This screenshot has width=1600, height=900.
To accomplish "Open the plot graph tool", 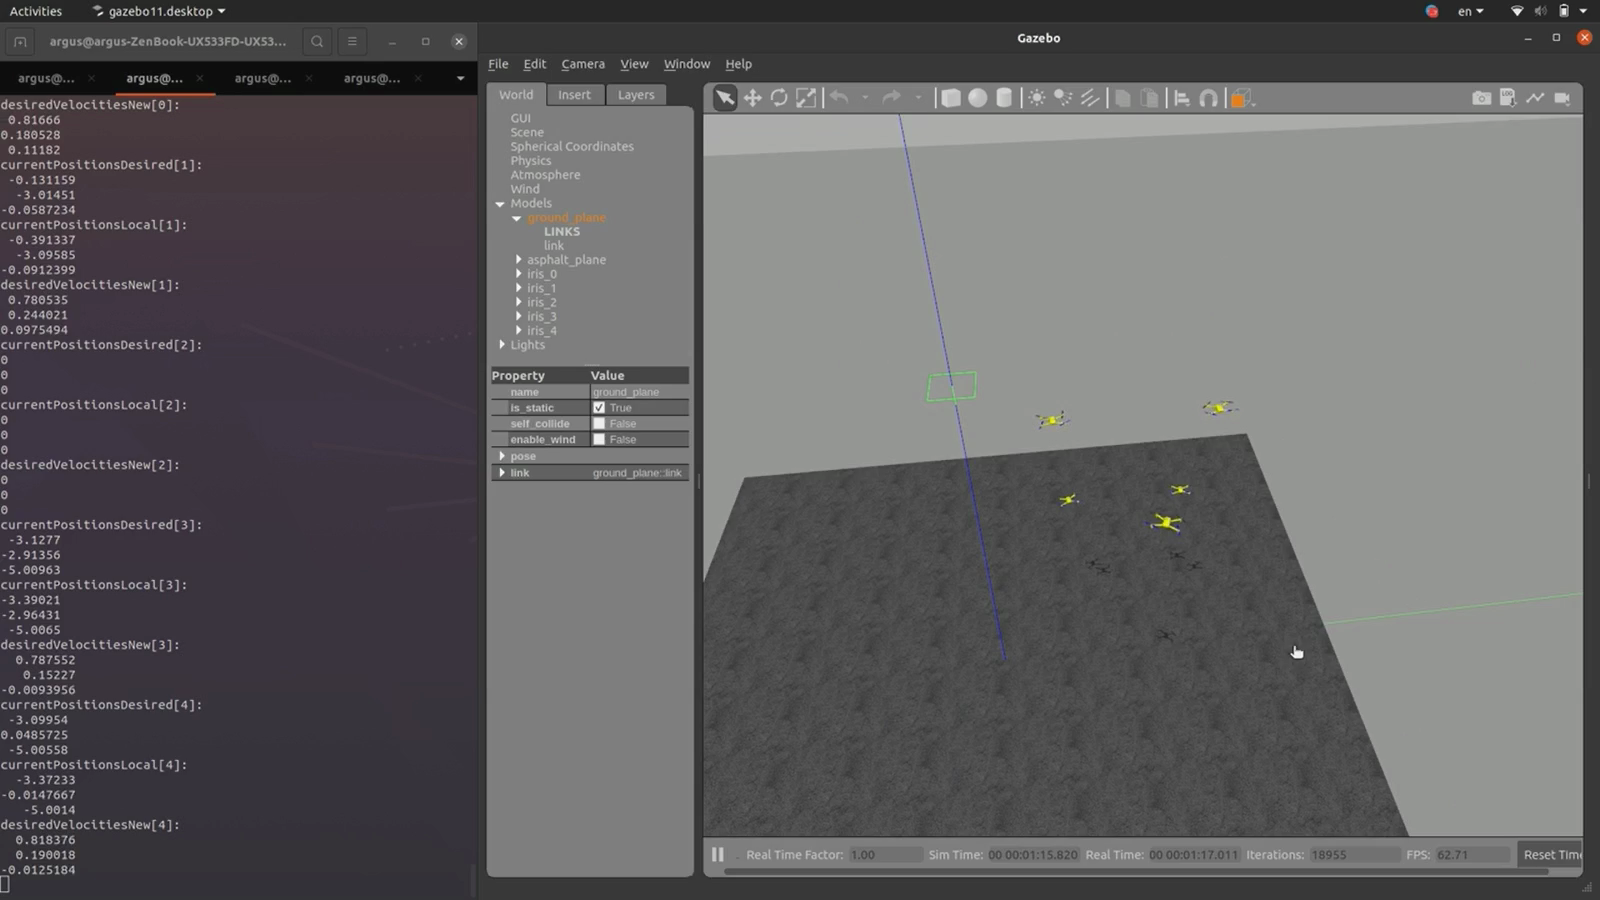I will click(1535, 98).
